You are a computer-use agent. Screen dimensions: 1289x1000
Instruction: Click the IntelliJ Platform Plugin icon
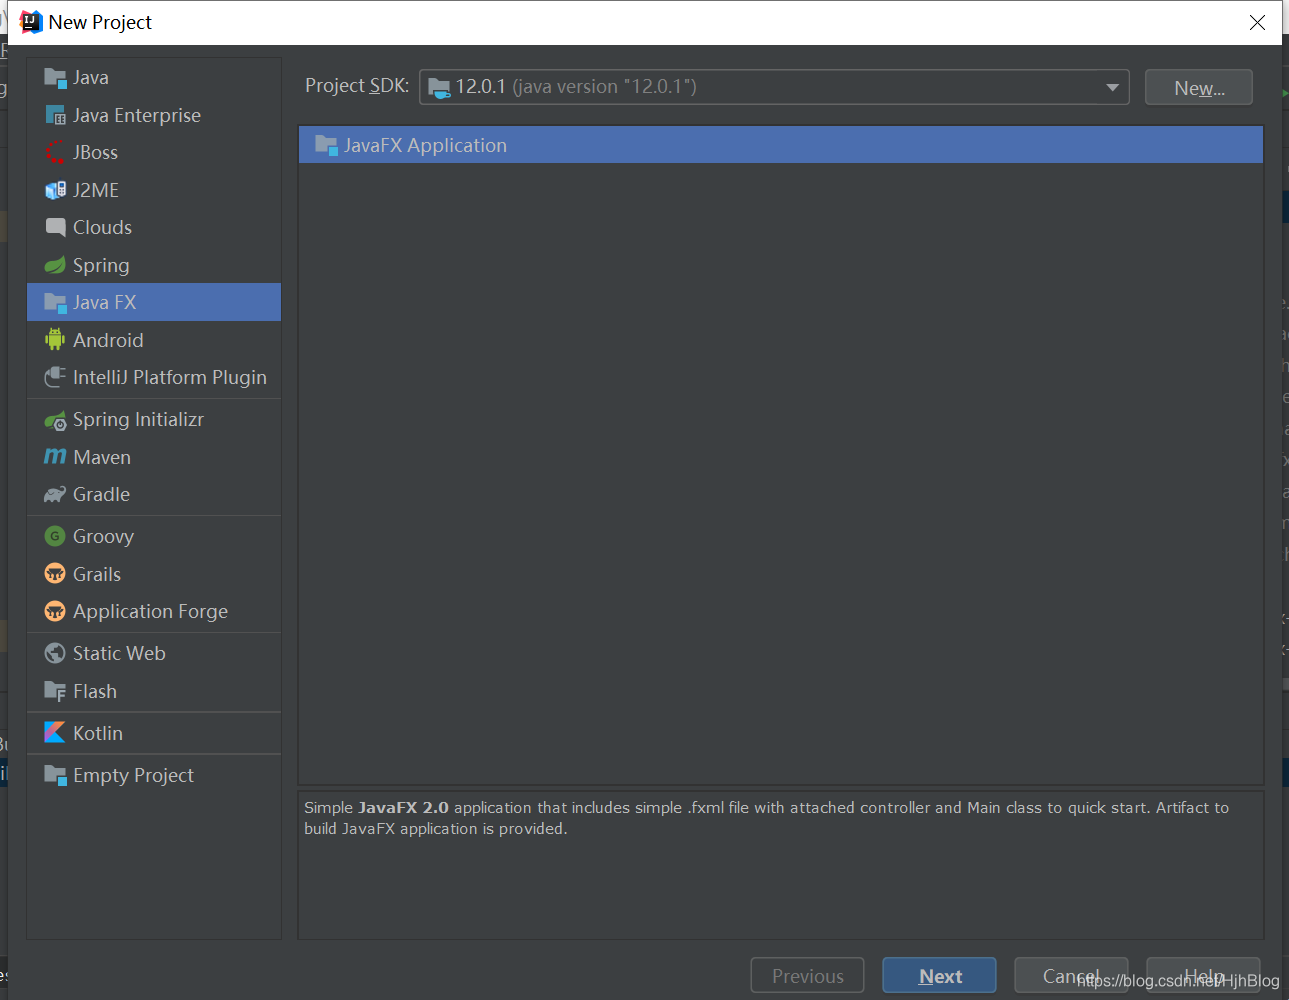coord(55,377)
